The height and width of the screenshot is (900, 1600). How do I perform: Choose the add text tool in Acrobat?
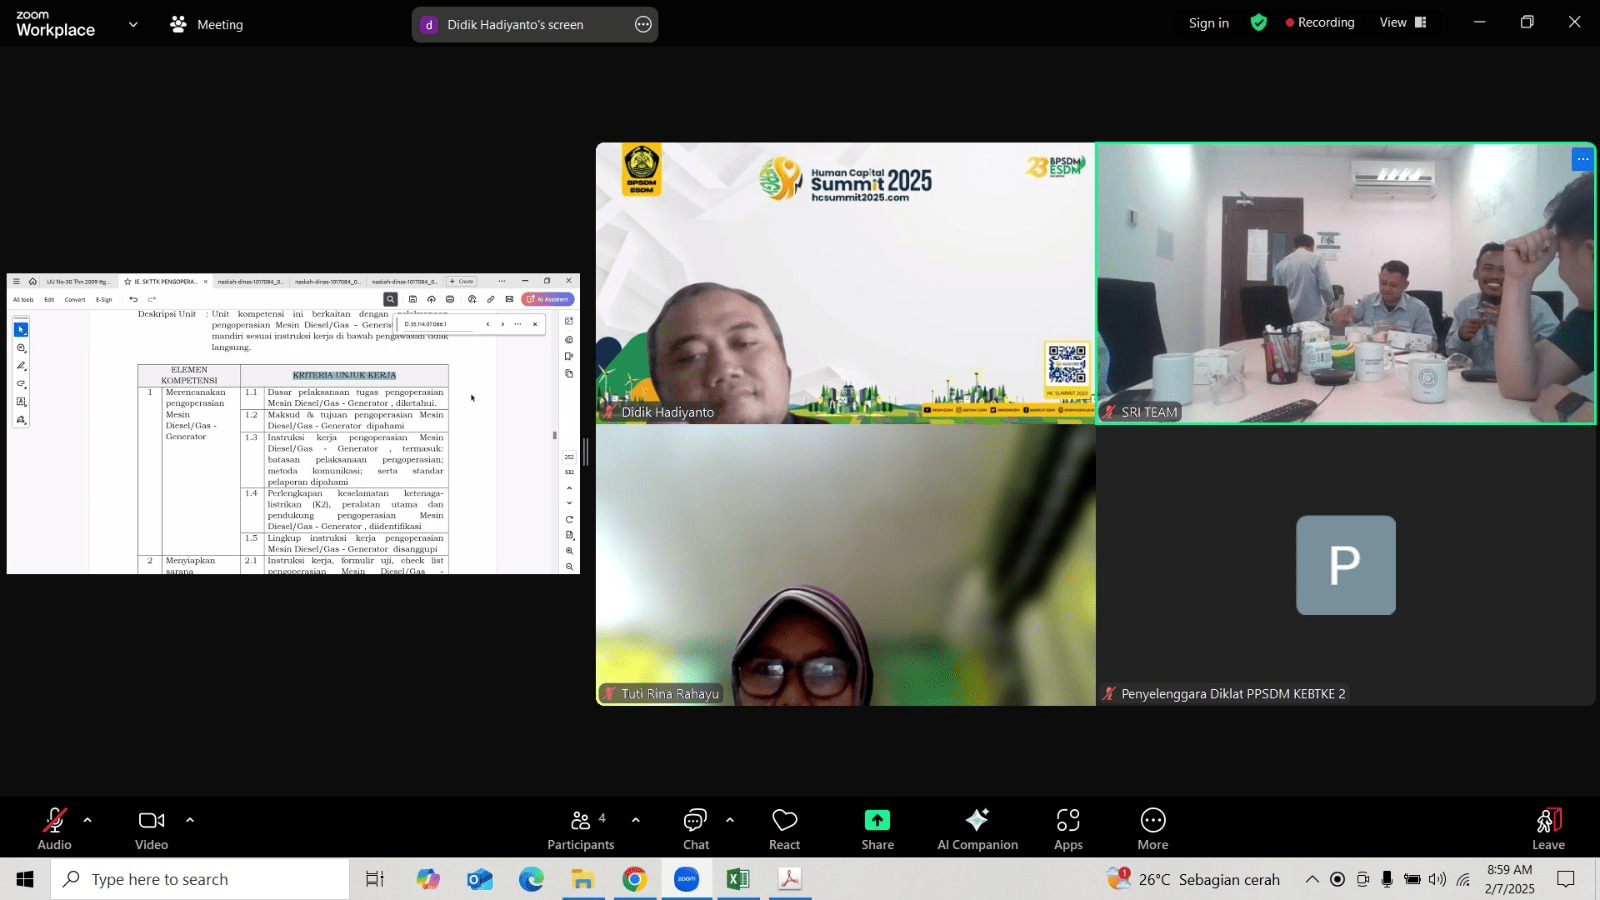(21, 402)
